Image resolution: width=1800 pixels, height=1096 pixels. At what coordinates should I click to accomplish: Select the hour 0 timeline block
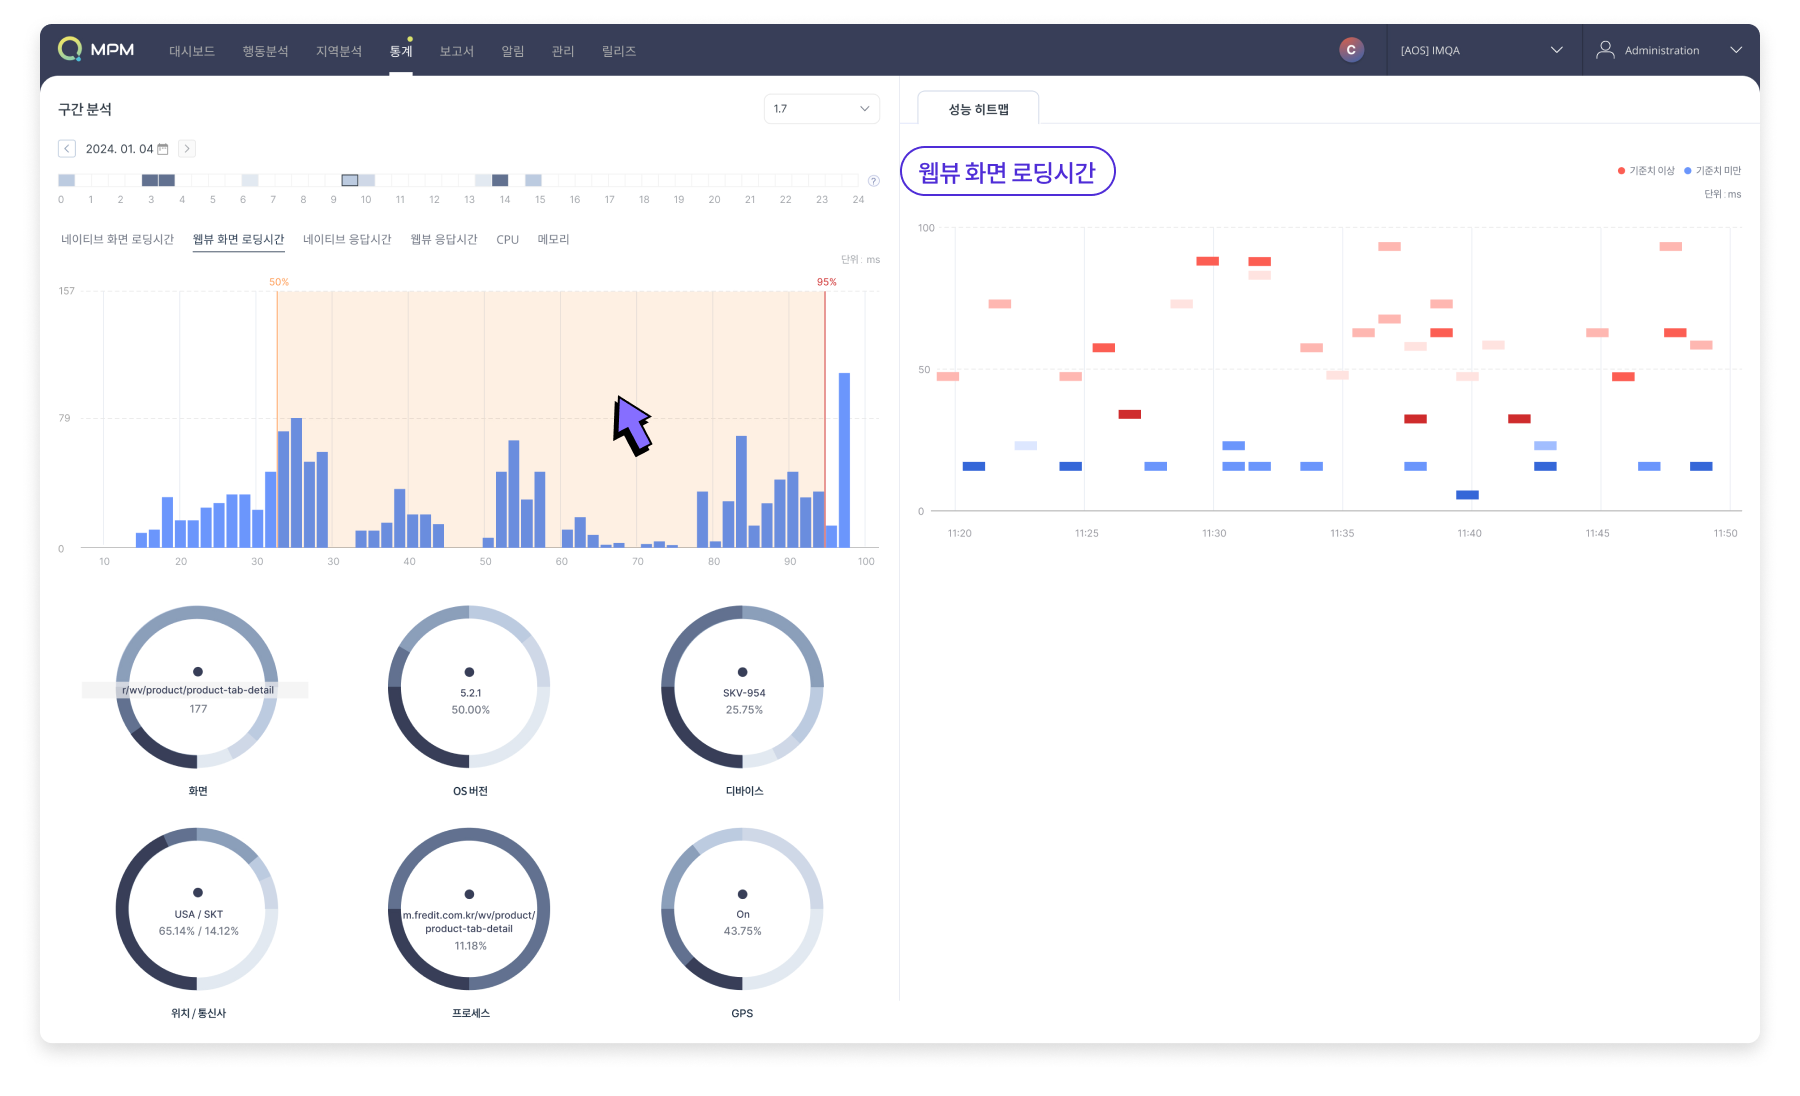click(x=67, y=180)
